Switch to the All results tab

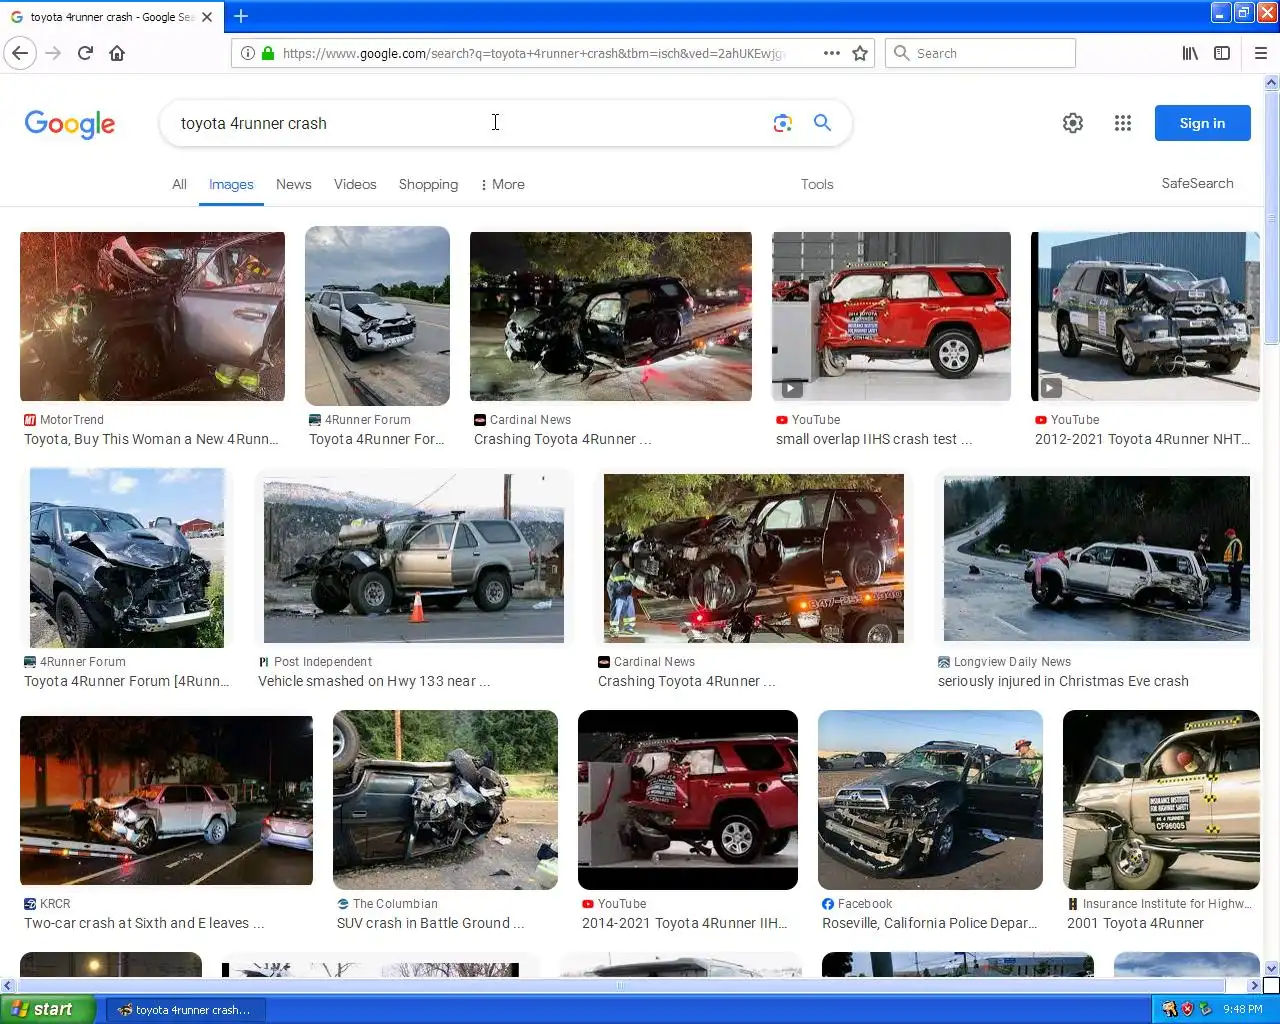point(179,184)
